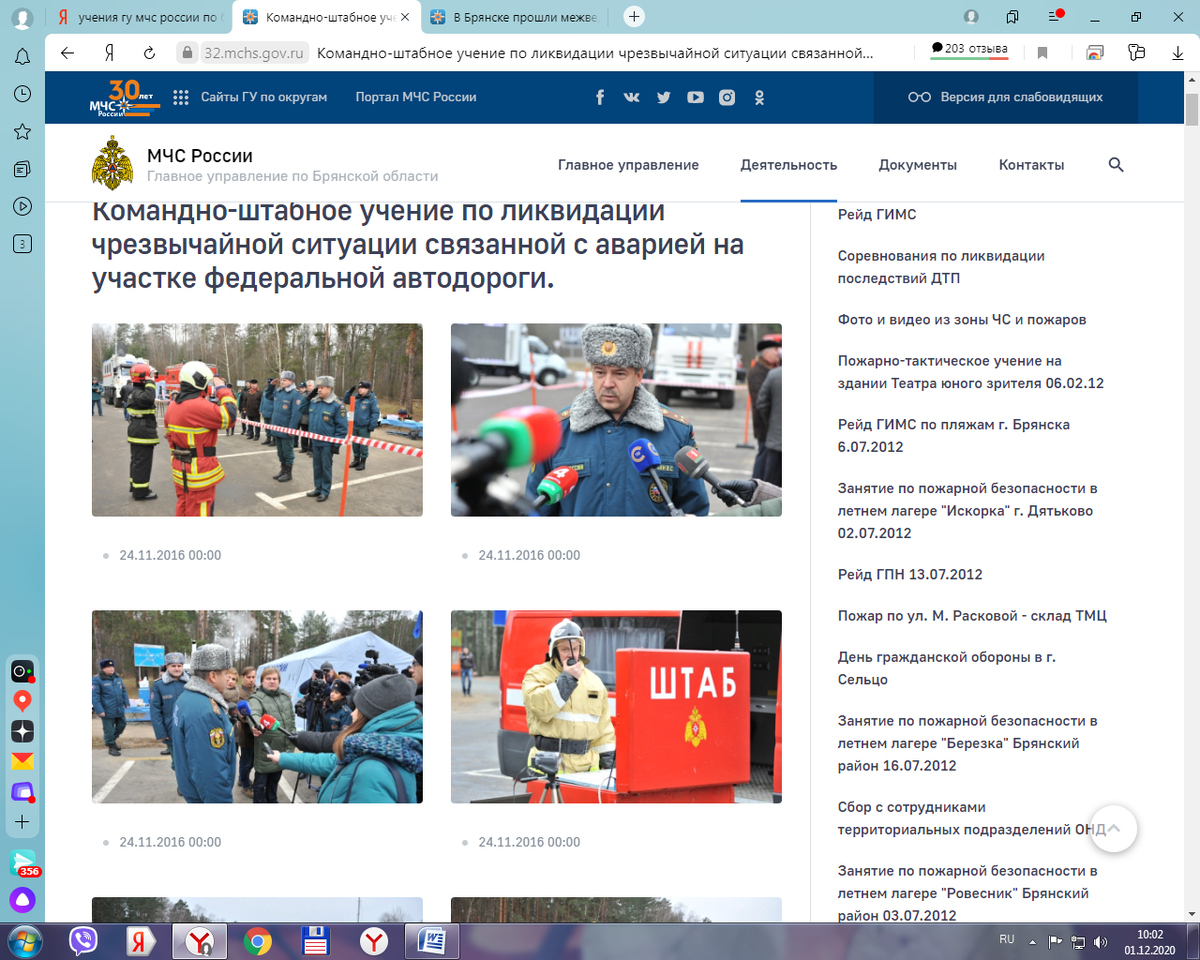Open VK page of MChS
Screen dimensions: 1200x960
tap(631, 97)
